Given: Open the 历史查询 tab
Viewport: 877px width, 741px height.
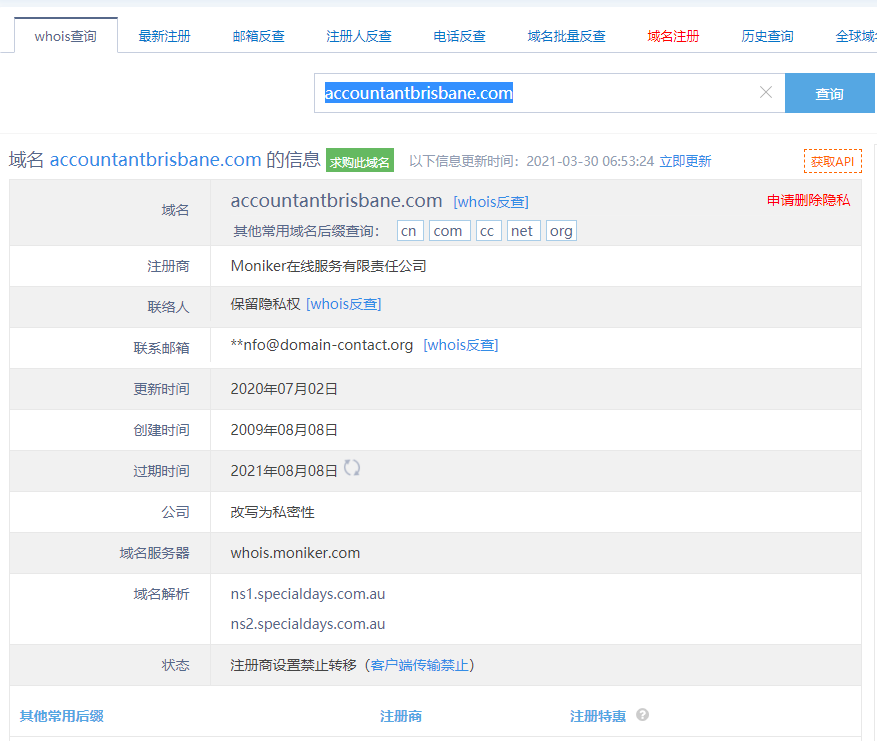Looking at the screenshot, I should click(767, 36).
